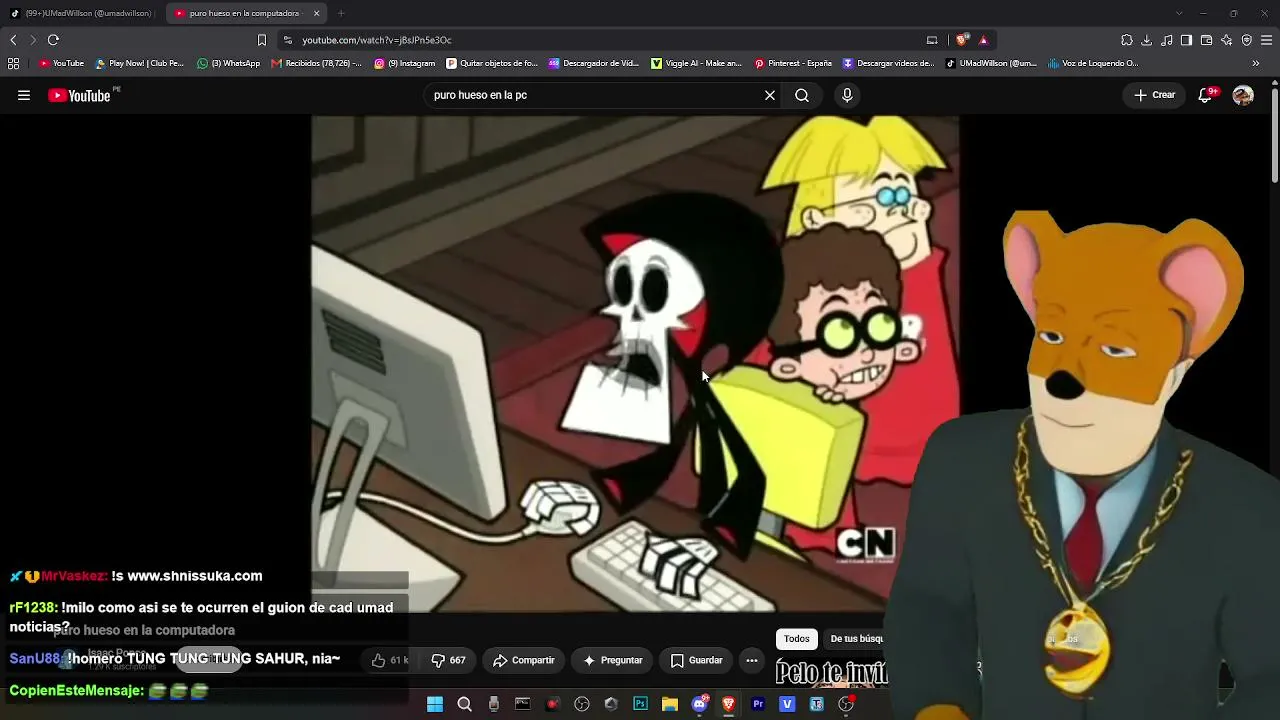Screen dimensions: 1280x720
Task: Open browser downloads
Action: coord(1147,40)
